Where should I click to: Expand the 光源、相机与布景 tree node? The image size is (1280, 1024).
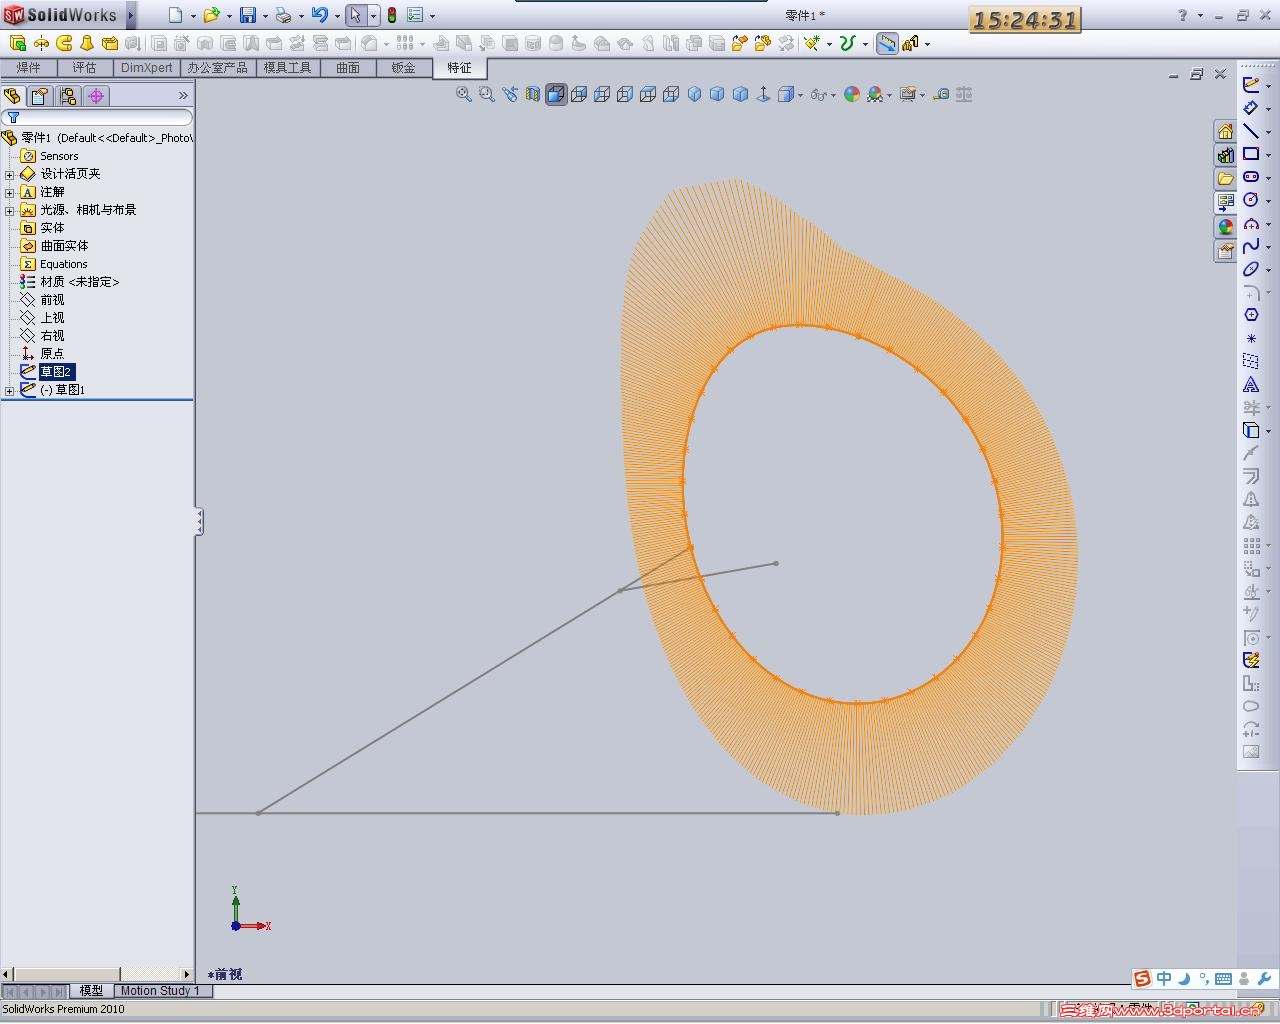10,210
